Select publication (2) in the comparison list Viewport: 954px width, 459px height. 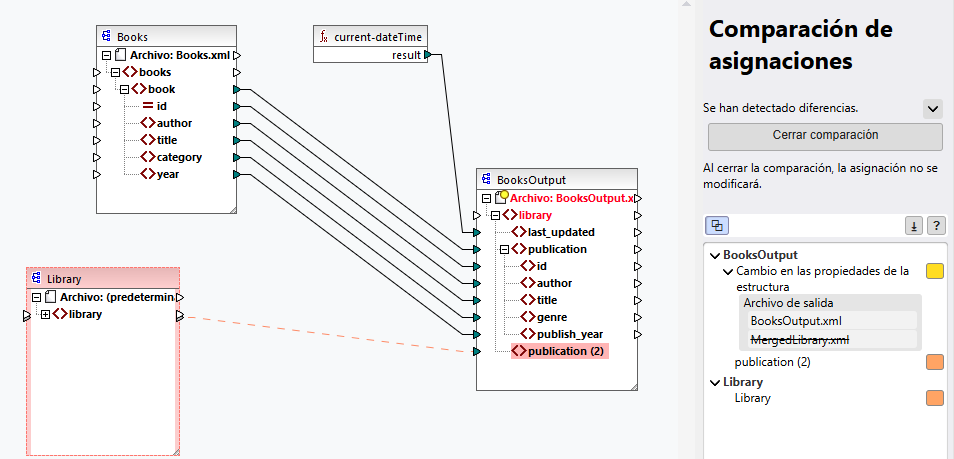coord(772,362)
